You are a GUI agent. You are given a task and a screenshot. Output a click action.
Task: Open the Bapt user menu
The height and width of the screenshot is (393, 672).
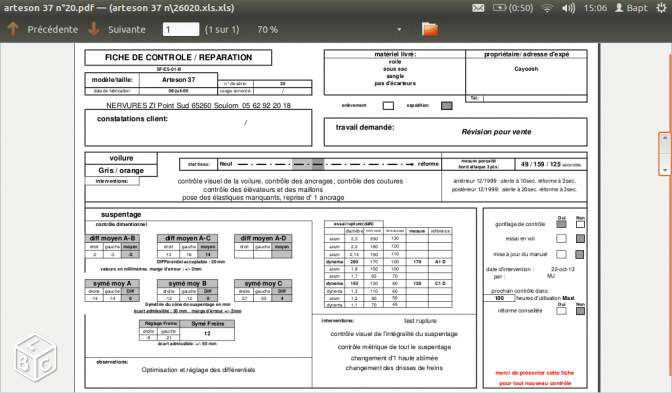pyautogui.click(x=631, y=8)
